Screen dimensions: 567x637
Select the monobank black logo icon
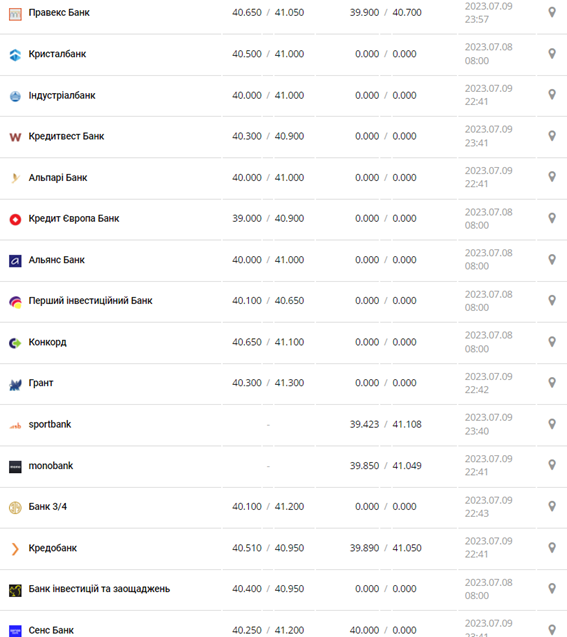(x=15, y=467)
